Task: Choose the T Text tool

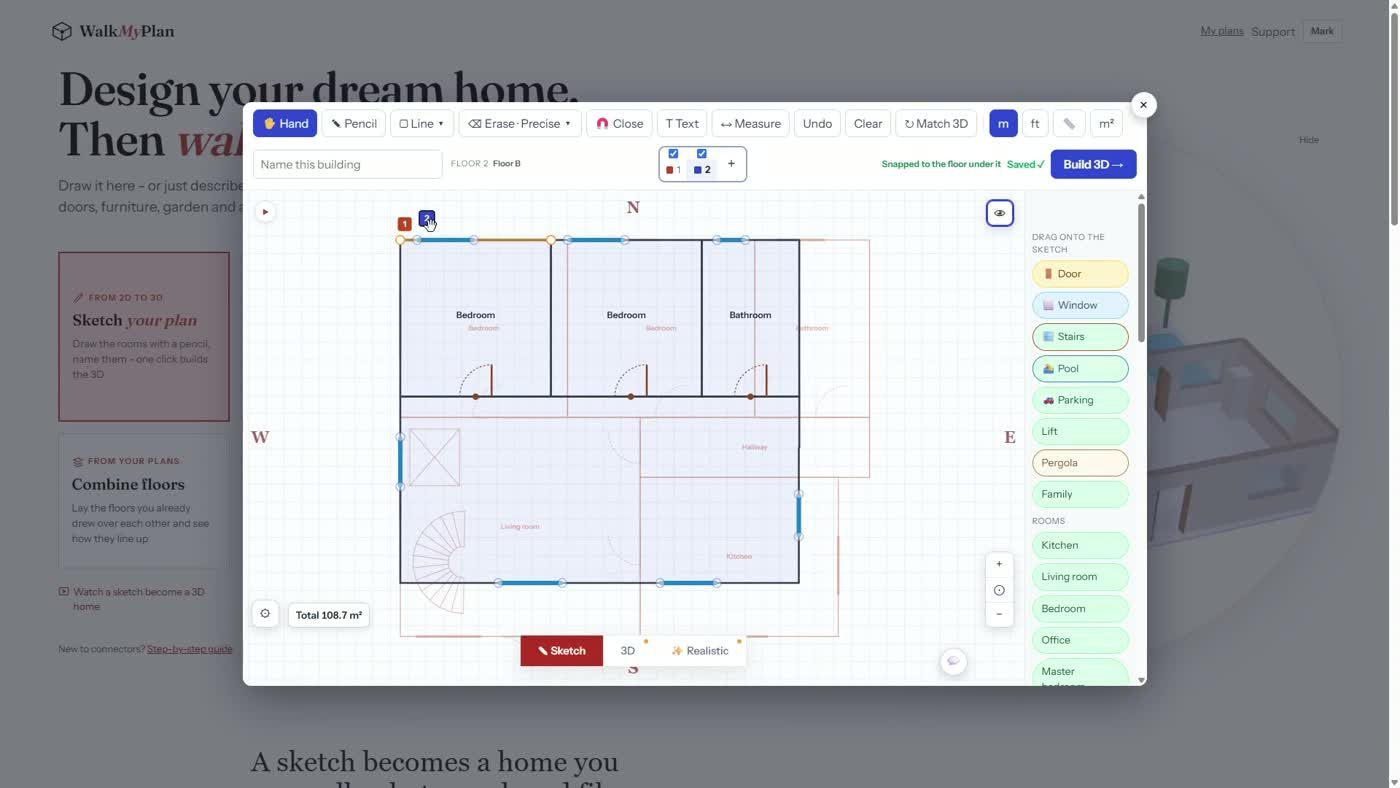Action: coord(682,123)
